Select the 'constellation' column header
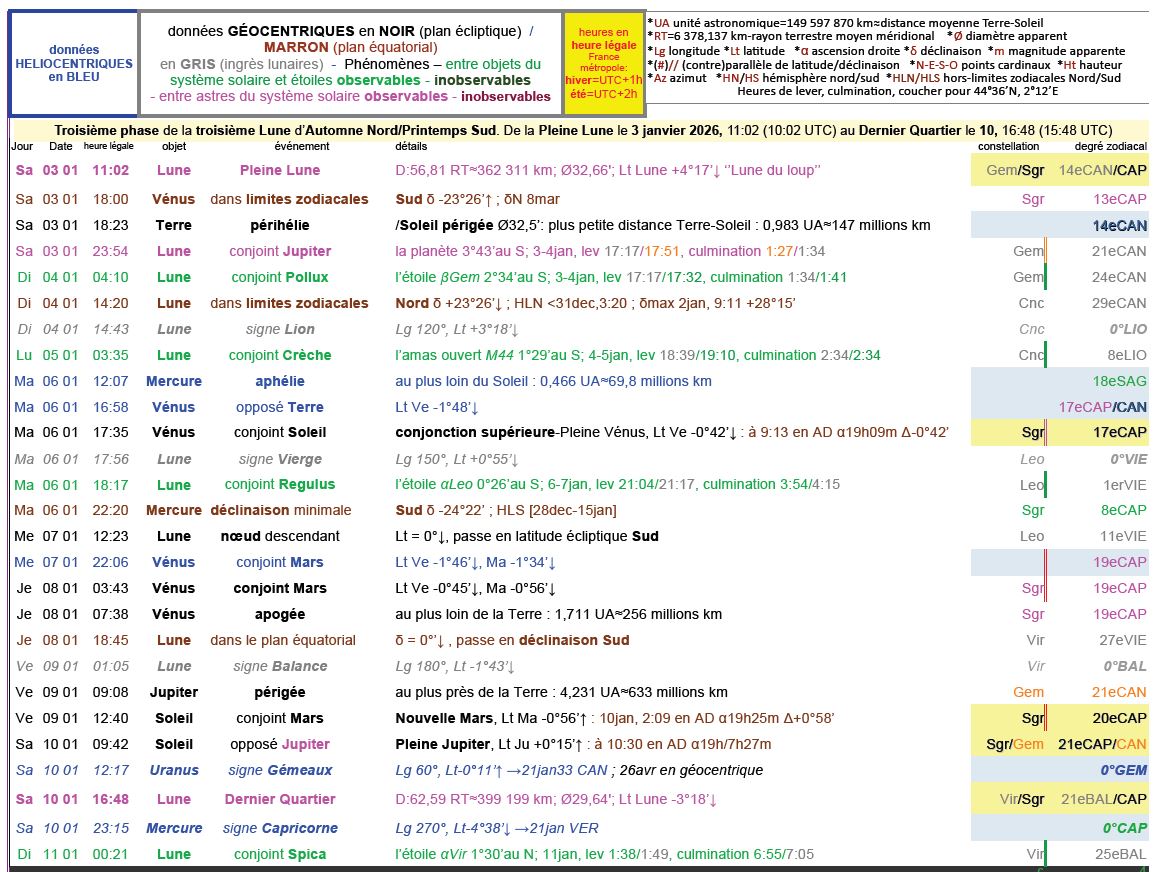Screen dimensions: 1160x872 (x=1009, y=146)
